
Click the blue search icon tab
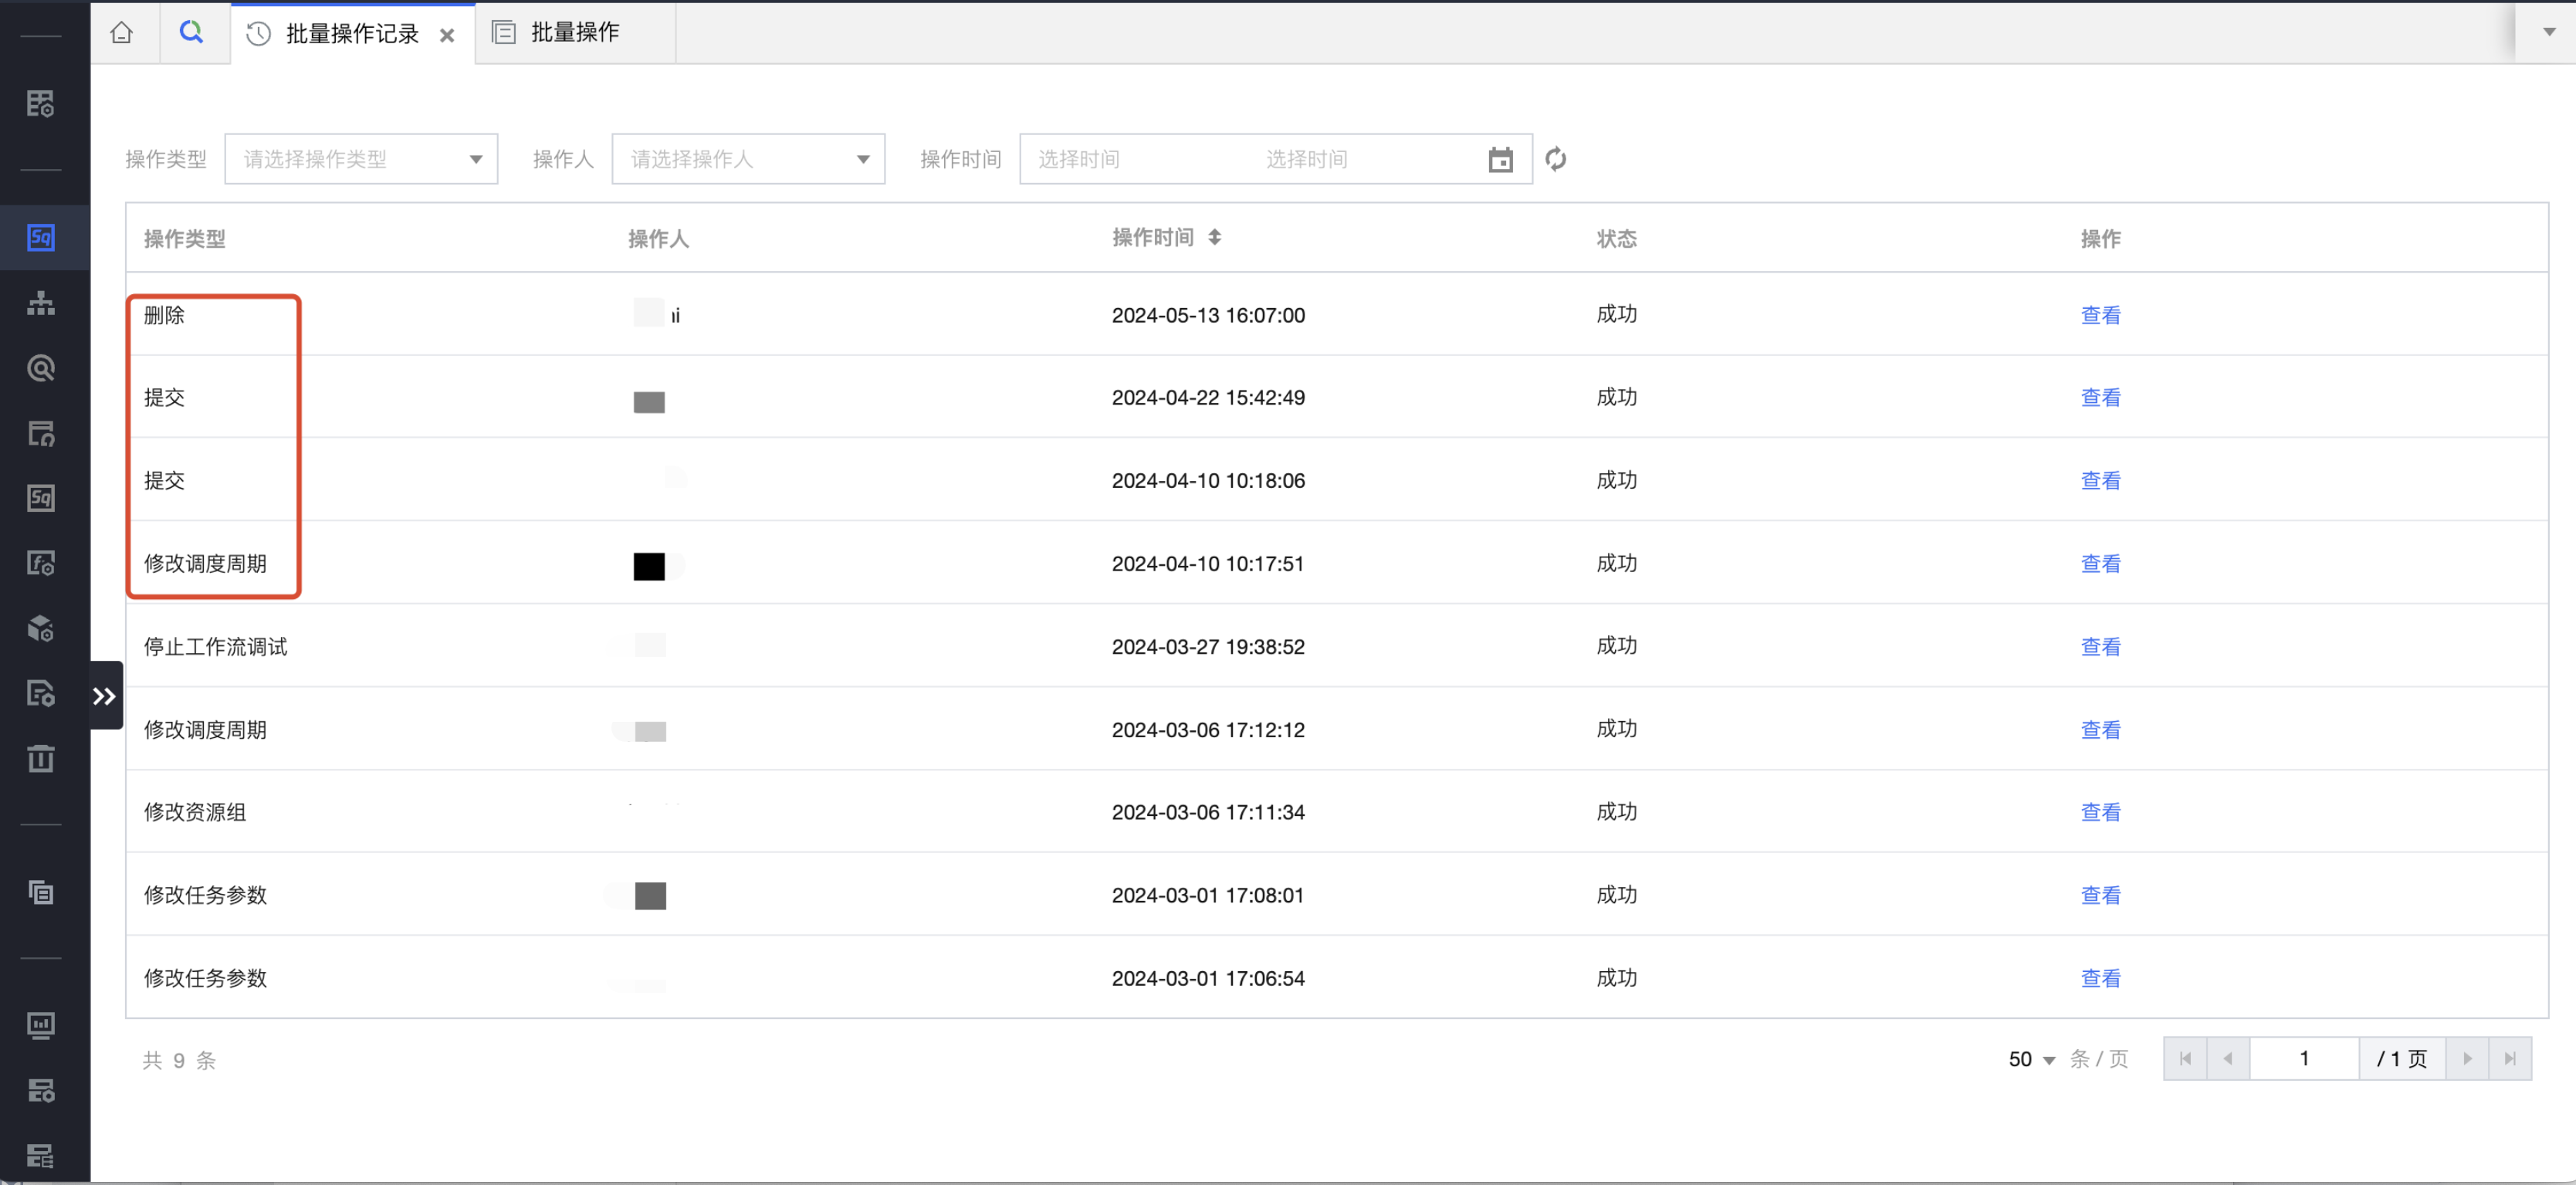tap(191, 33)
